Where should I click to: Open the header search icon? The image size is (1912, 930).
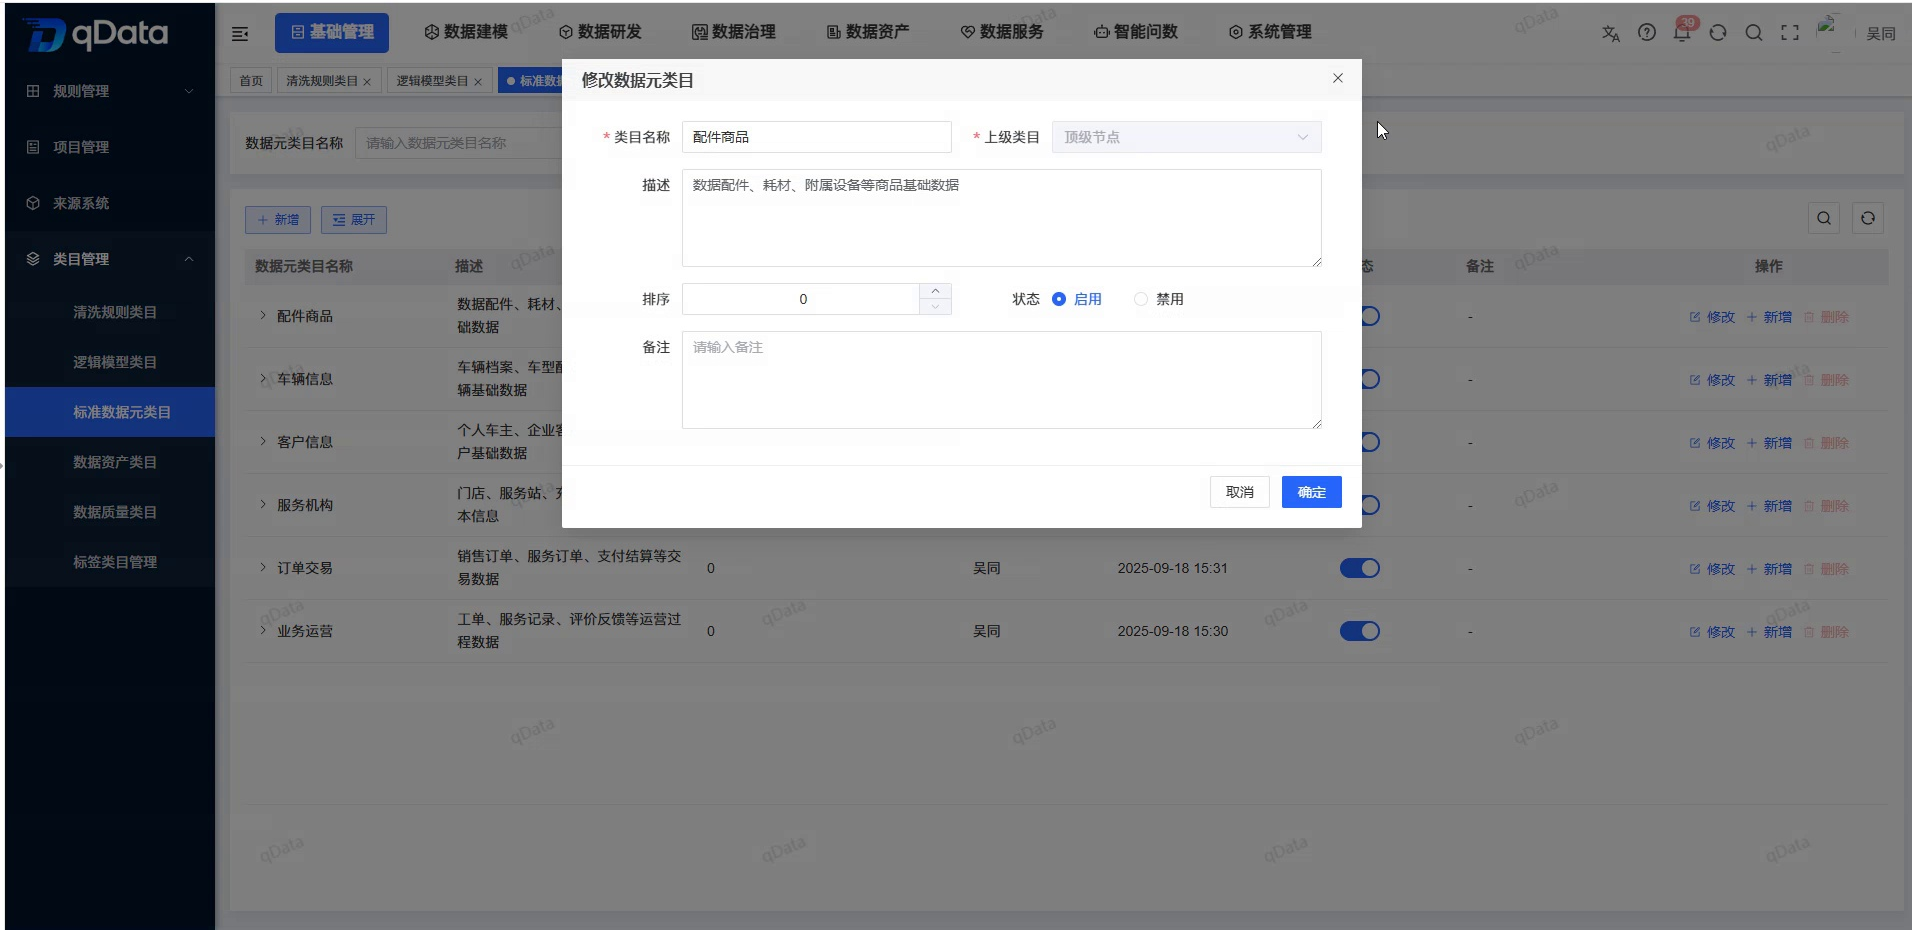click(x=1754, y=33)
